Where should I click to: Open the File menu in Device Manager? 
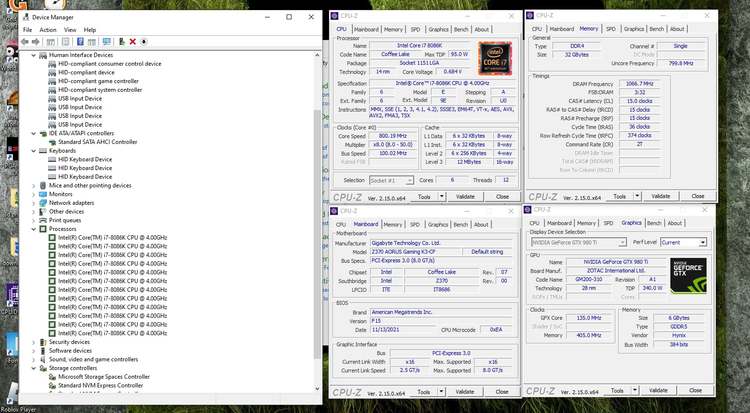28,30
